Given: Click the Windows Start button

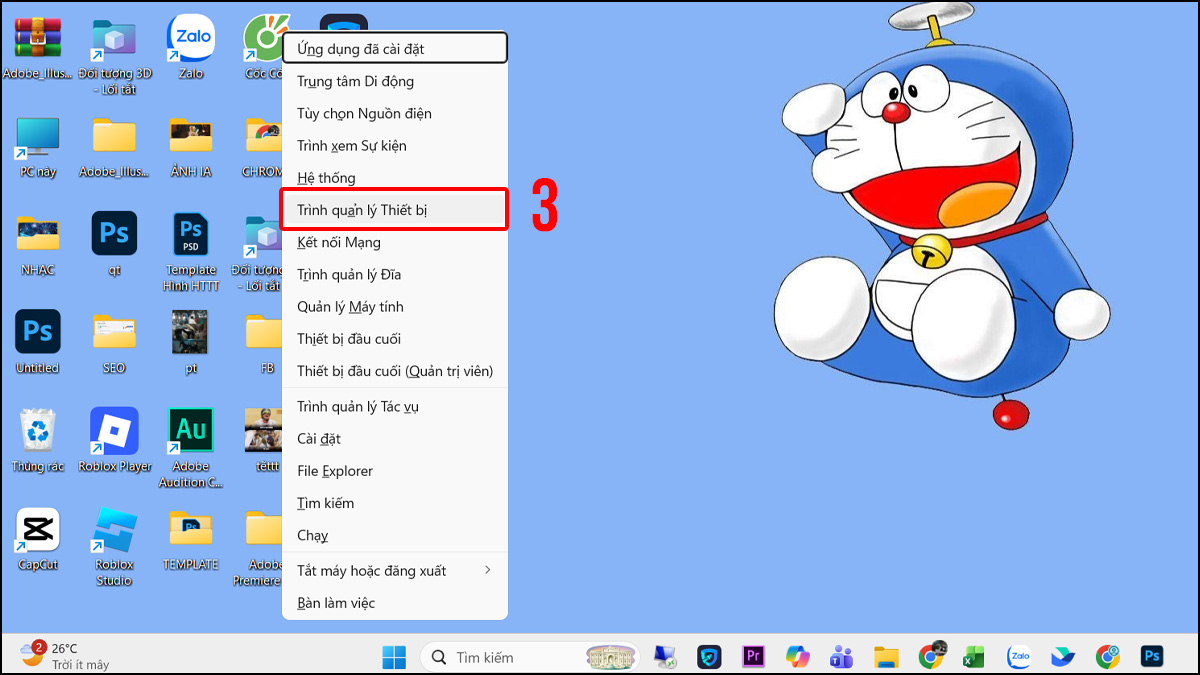Looking at the screenshot, I should pos(393,657).
